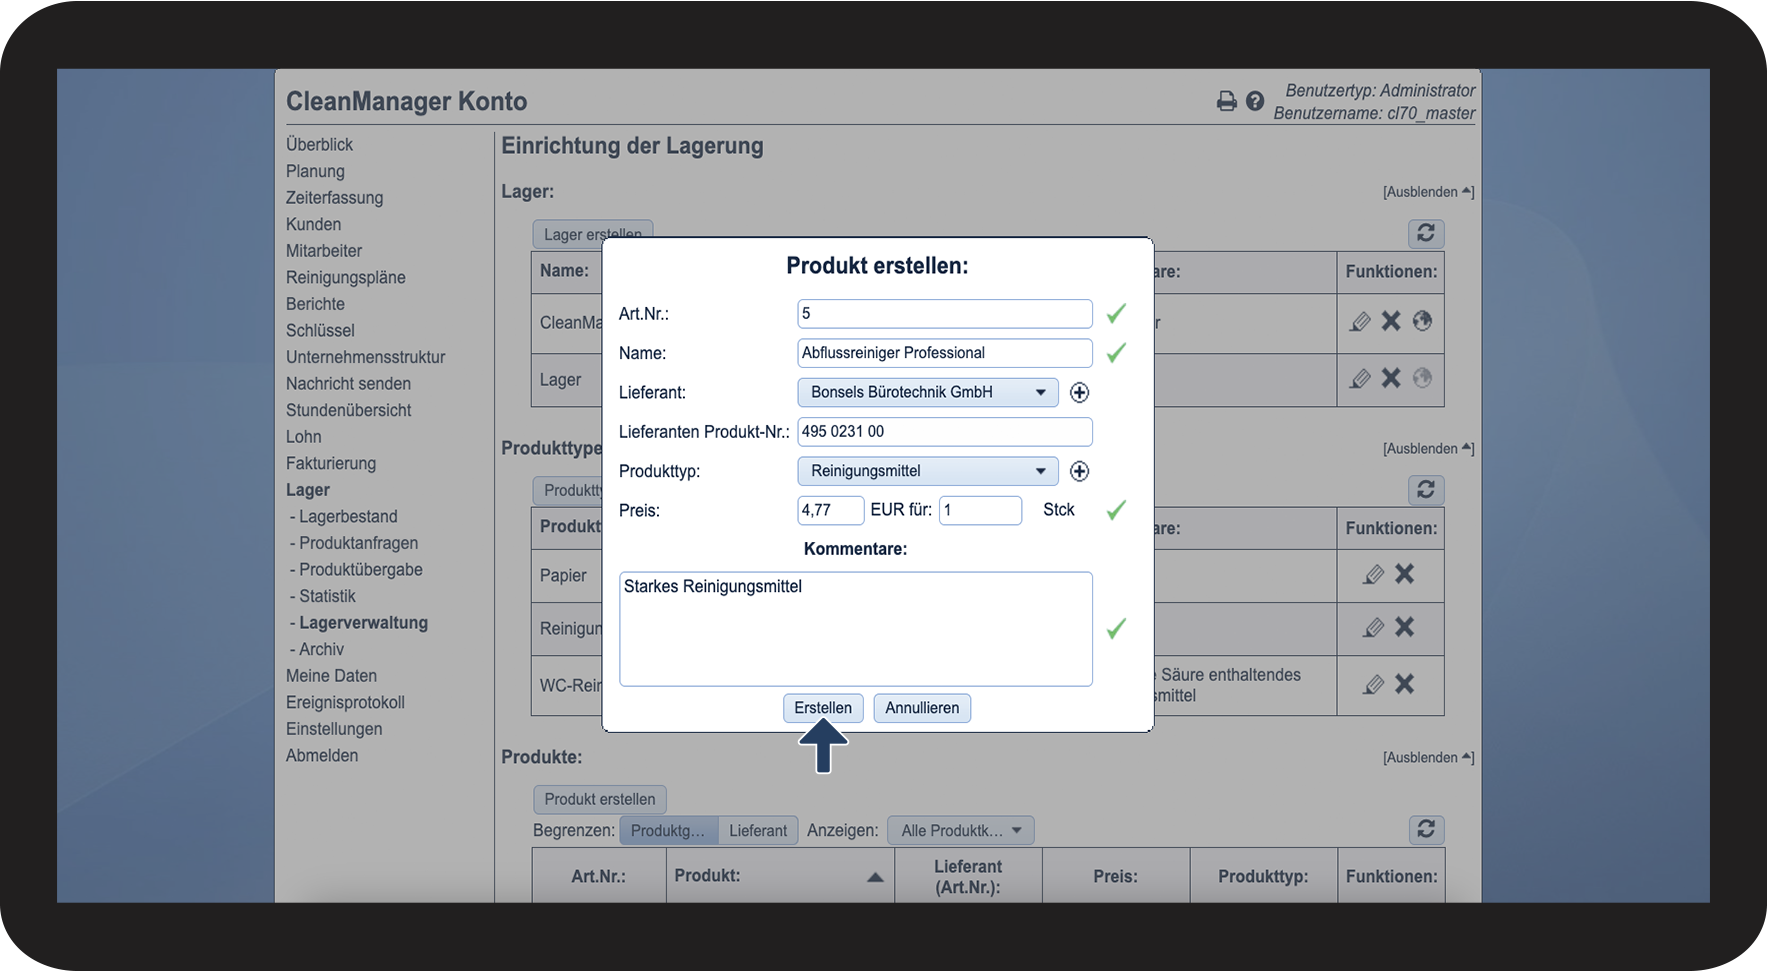Image resolution: width=1767 pixels, height=971 pixels.
Task: Go to Schlüssel in sidebar
Action: tap(320, 330)
